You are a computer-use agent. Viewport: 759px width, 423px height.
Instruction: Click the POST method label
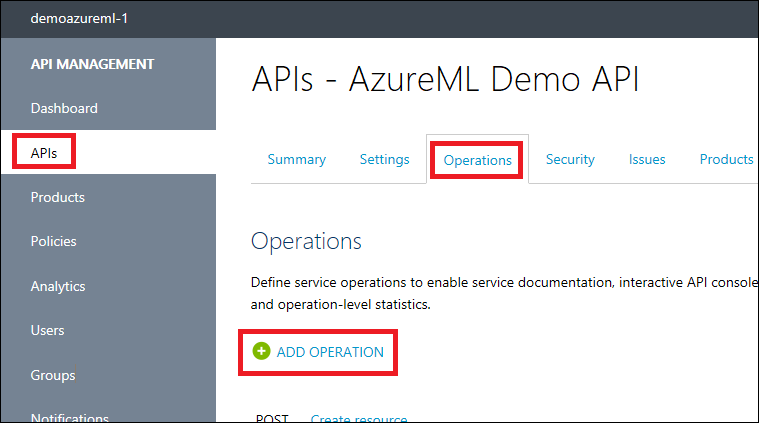pos(272,418)
